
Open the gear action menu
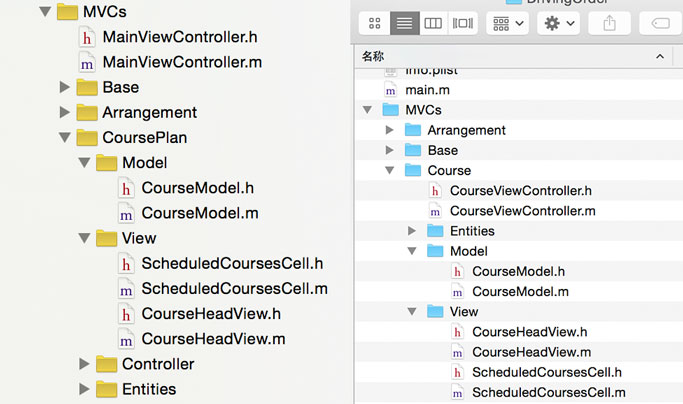pyautogui.click(x=559, y=23)
